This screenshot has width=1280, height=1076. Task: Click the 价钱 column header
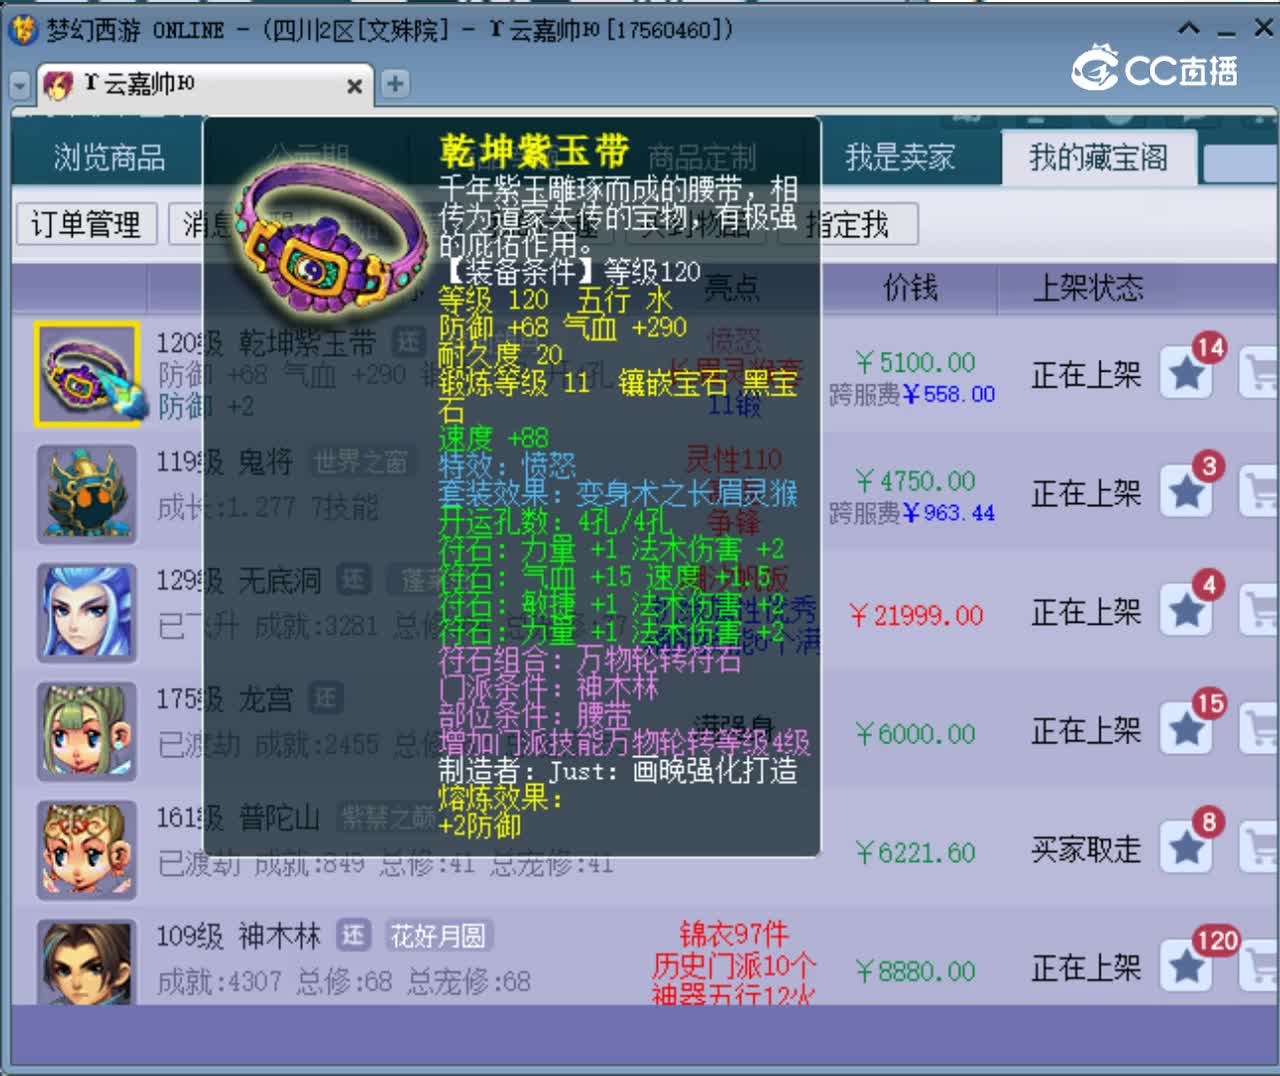910,288
